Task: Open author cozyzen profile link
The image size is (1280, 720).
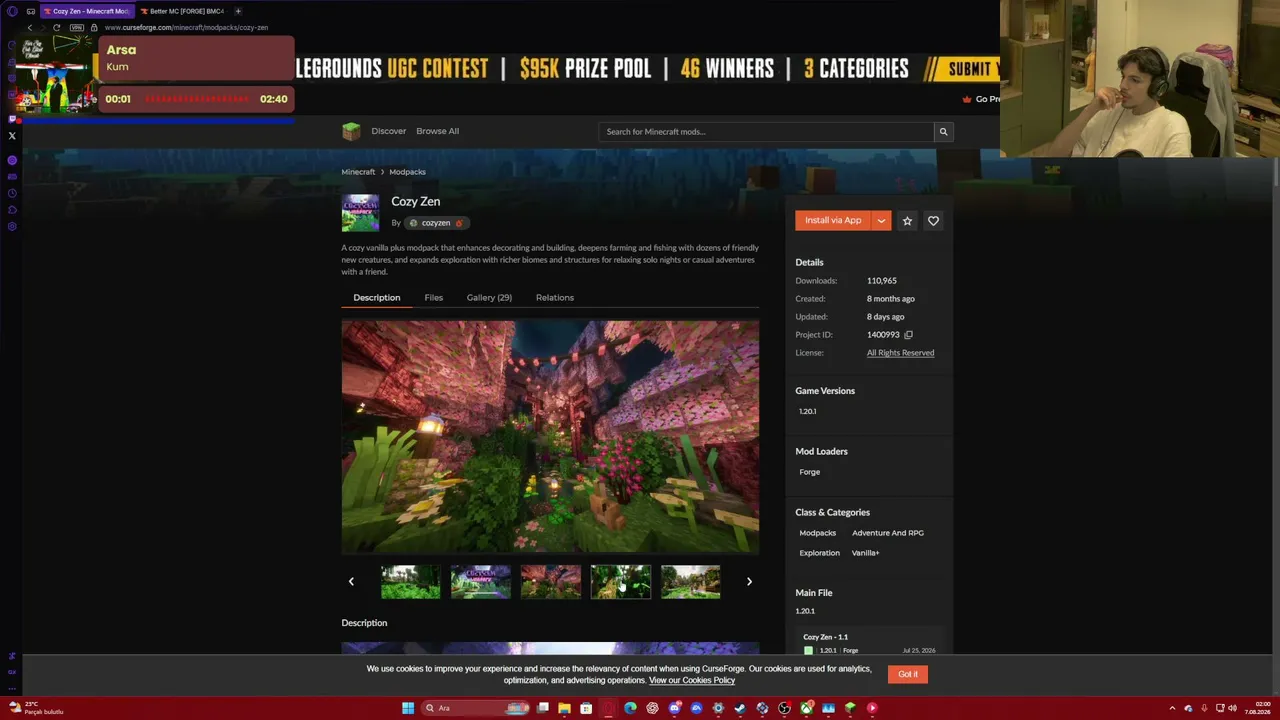Action: [x=436, y=223]
